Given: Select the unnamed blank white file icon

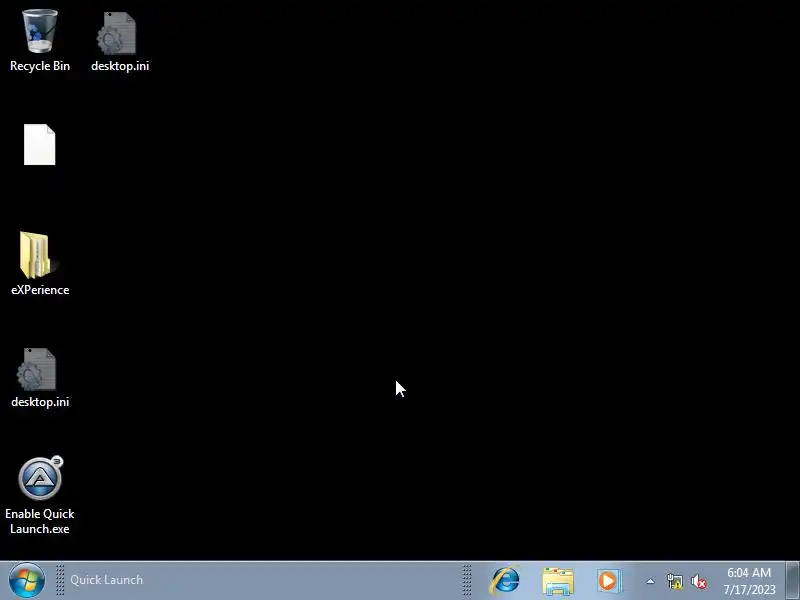Looking at the screenshot, I should [39, 144].
